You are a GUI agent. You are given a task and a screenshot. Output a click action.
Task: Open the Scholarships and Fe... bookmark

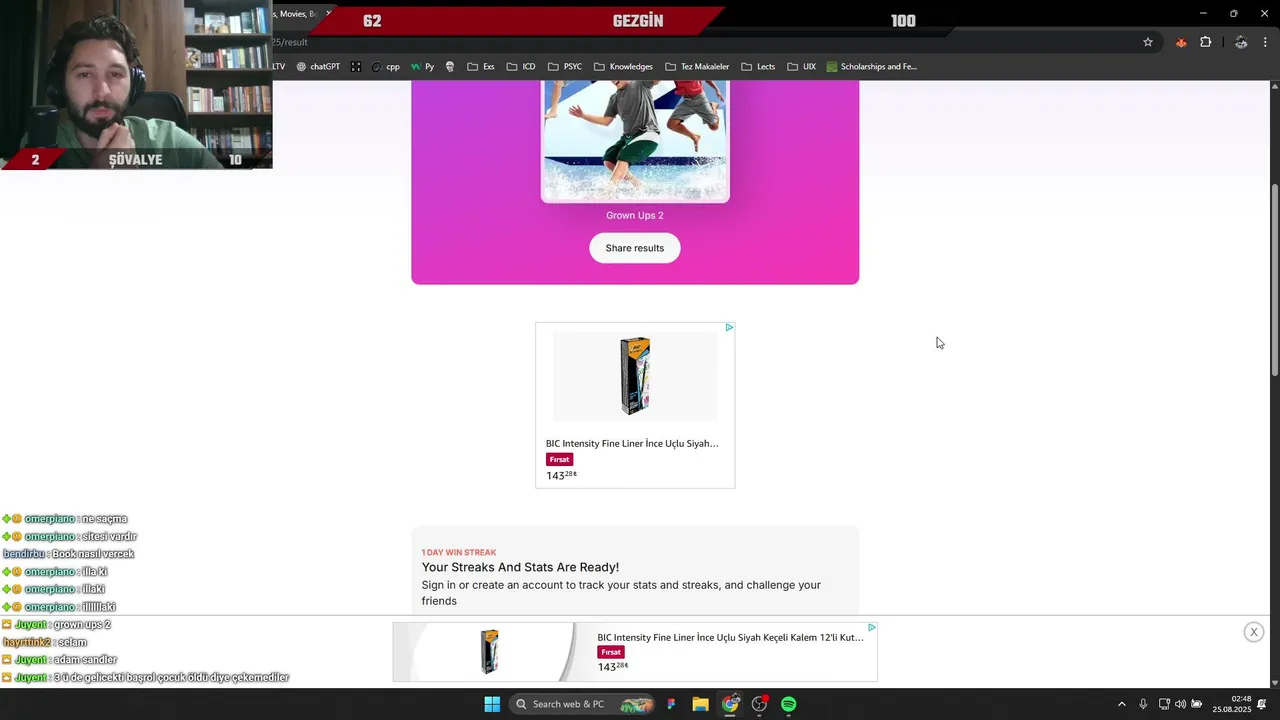point(872,67)
